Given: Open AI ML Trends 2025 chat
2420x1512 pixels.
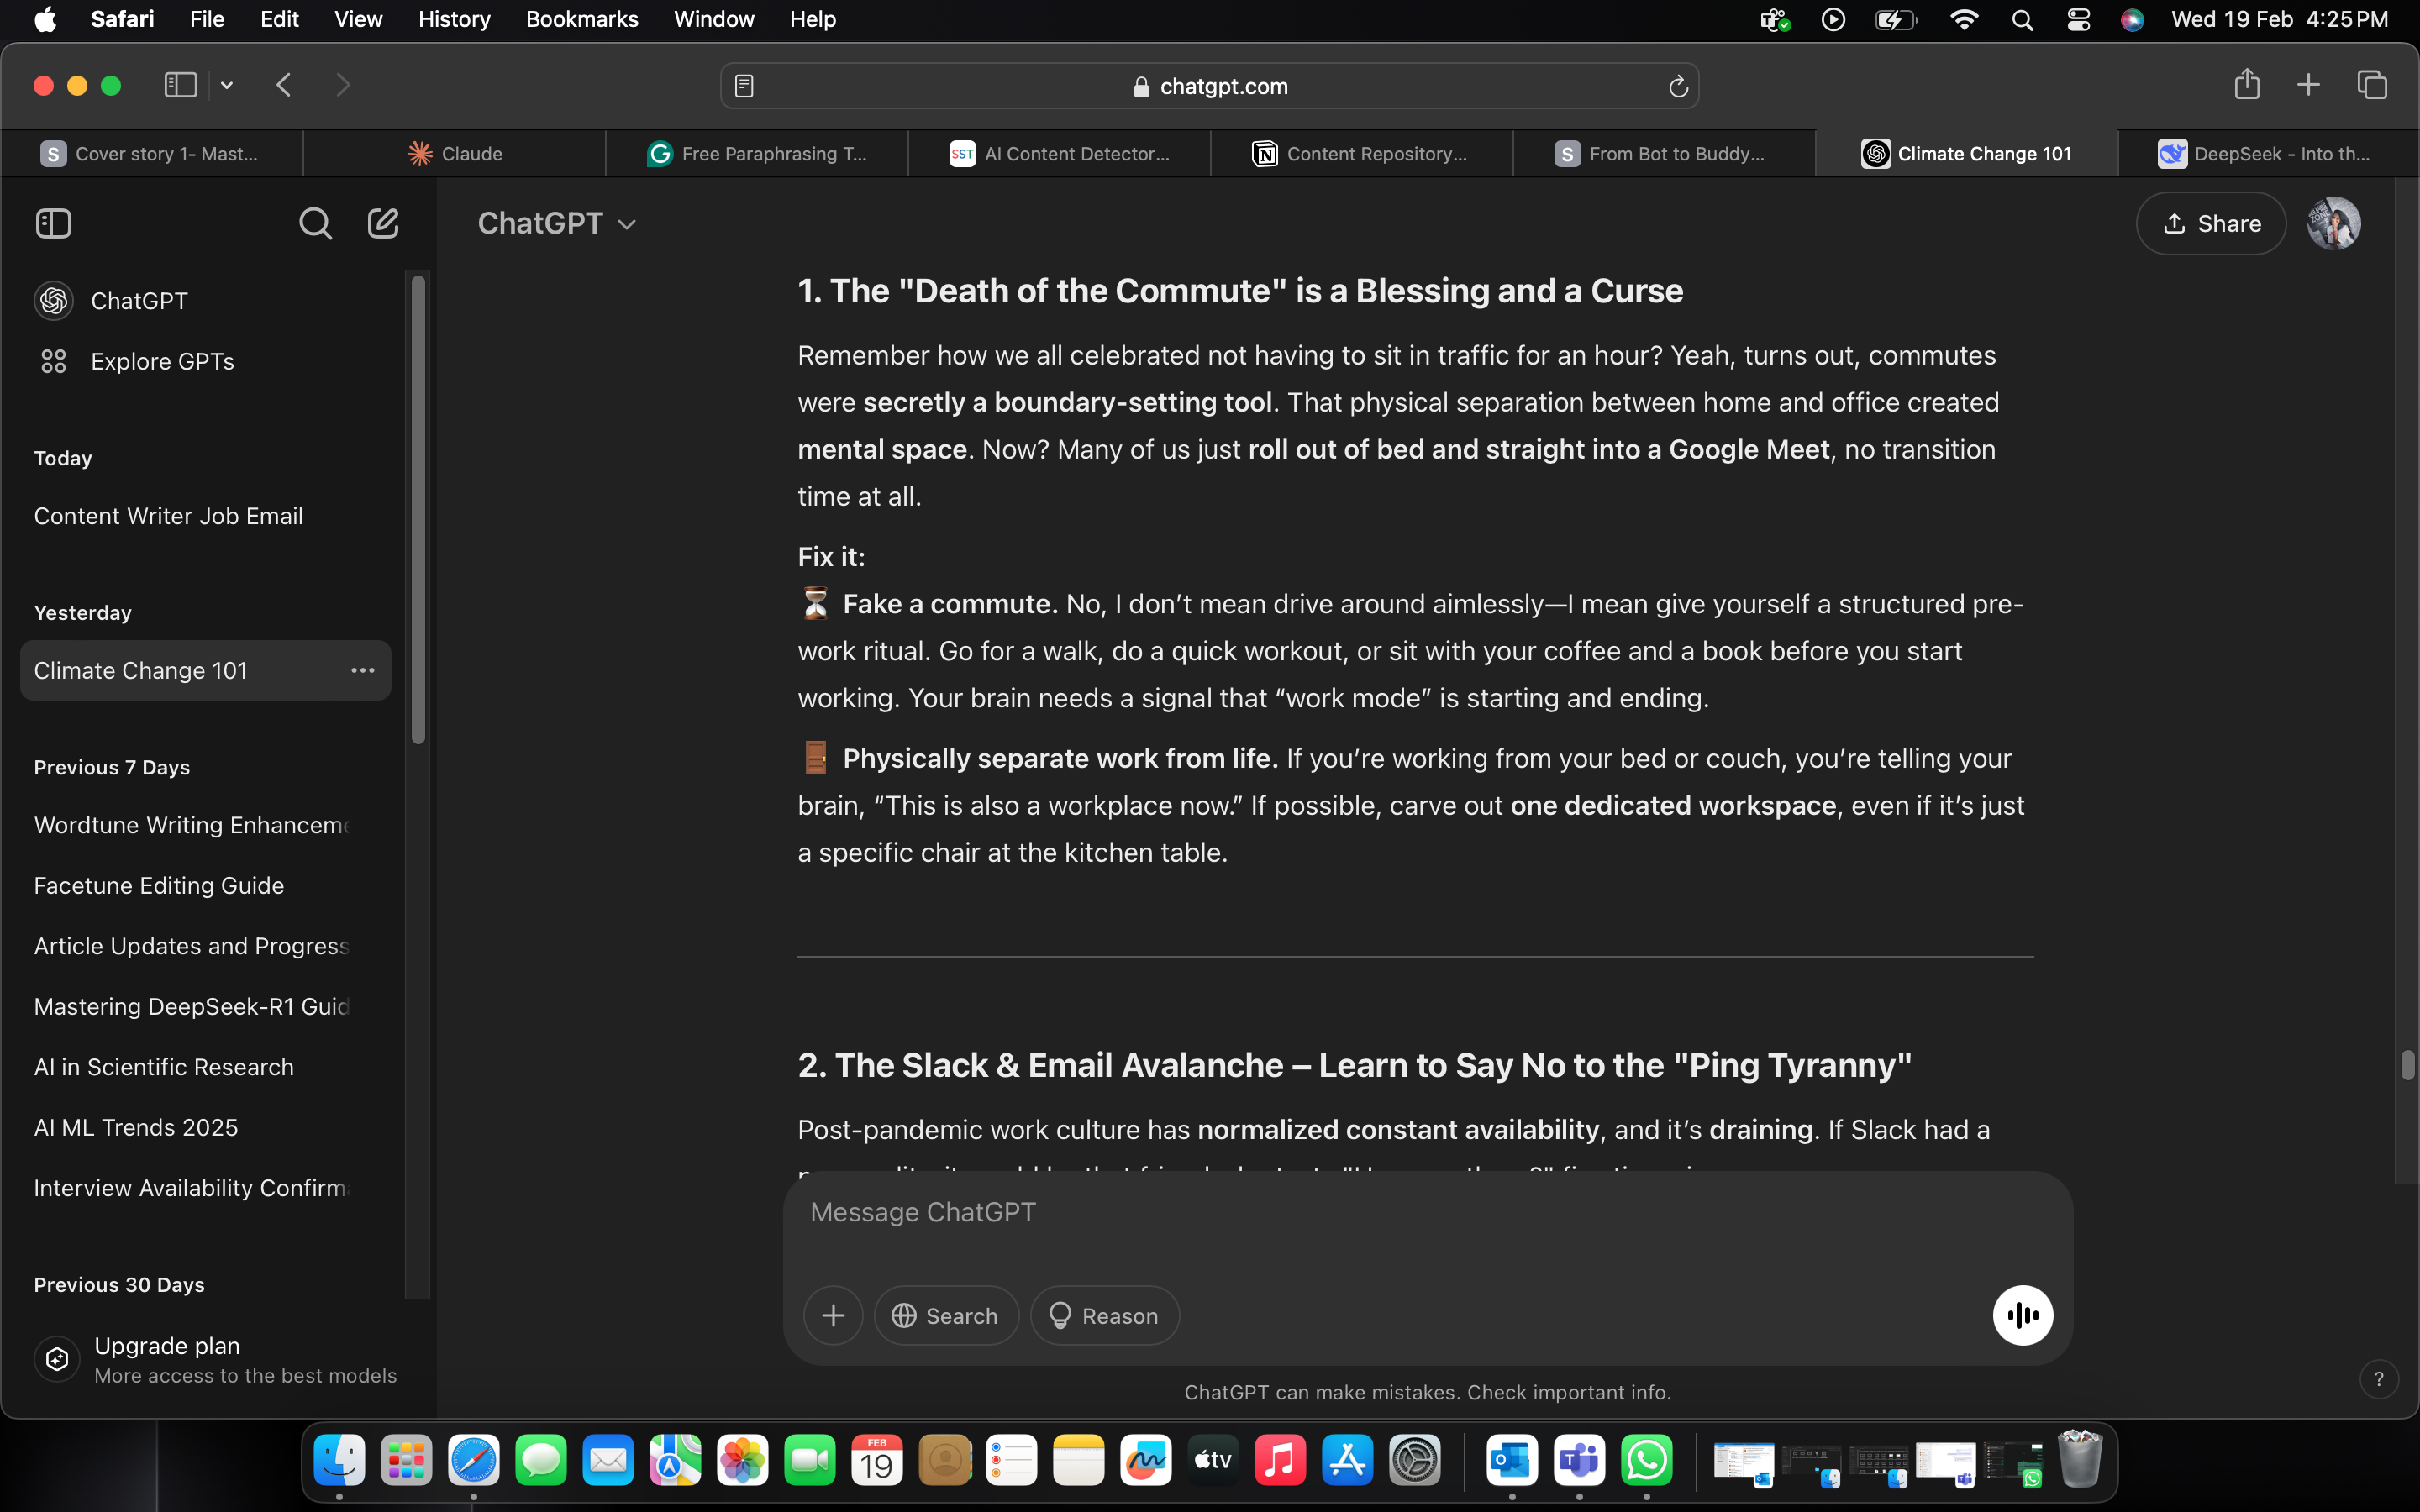Looking at the screenshot, I should tap(205, 1127).
